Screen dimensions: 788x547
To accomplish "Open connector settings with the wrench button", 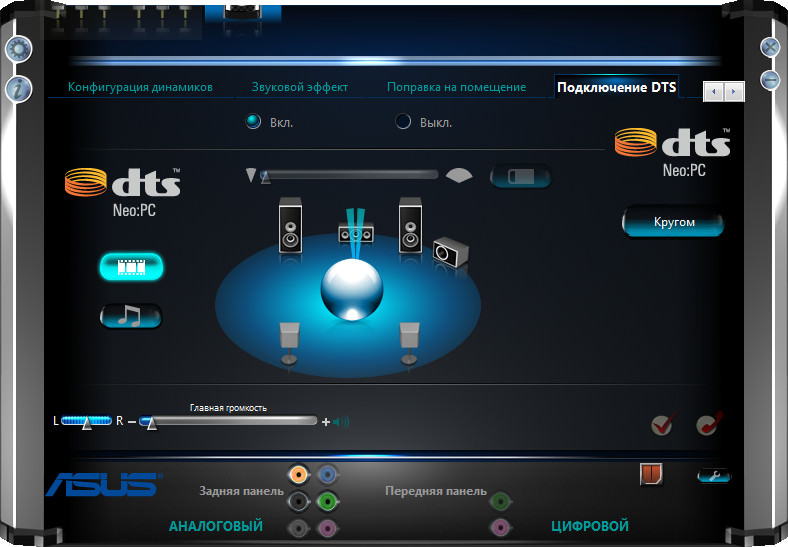I will pyautogui.click(x=714, y=476).
